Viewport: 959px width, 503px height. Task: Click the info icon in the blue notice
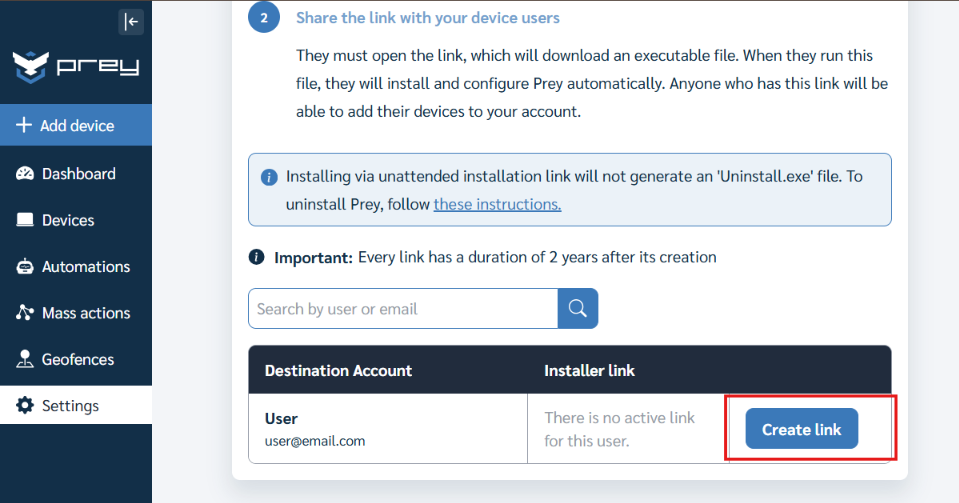click(x=269, y=177)
